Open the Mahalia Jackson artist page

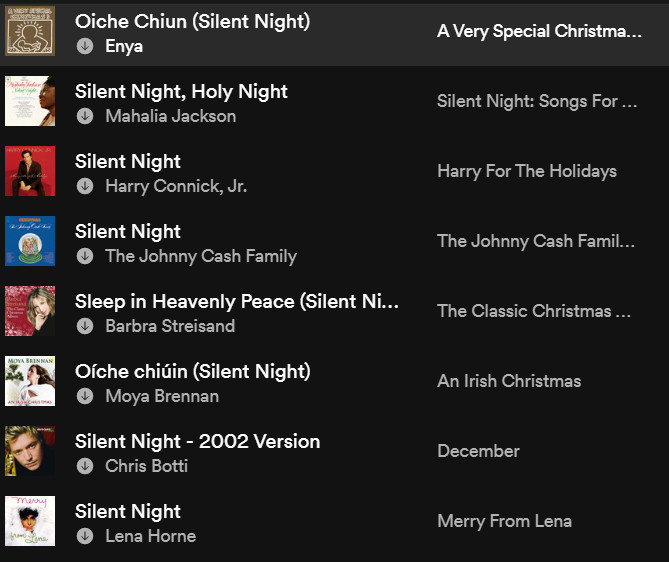click(170, 116)
